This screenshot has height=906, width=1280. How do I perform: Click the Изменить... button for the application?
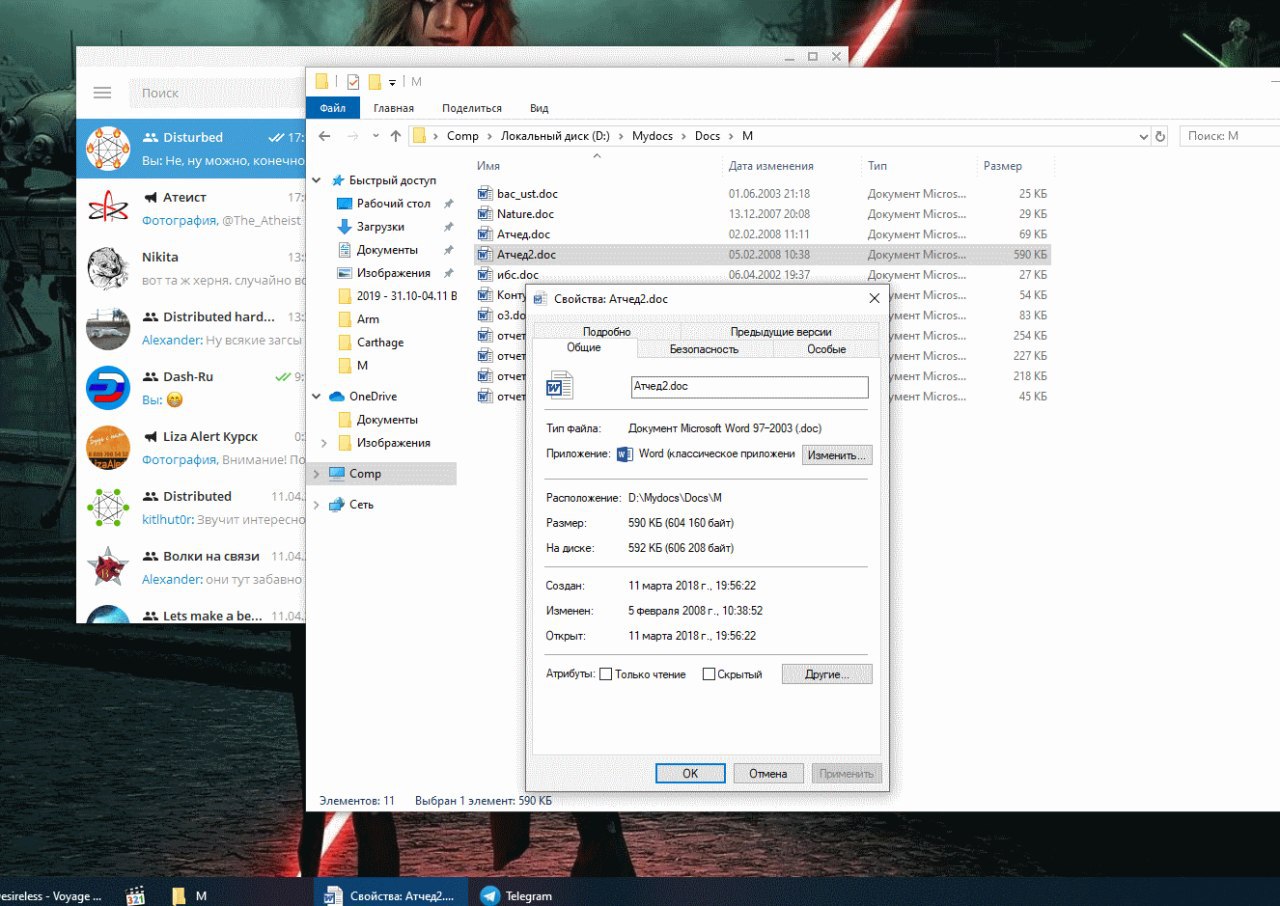tap(837, 455)
